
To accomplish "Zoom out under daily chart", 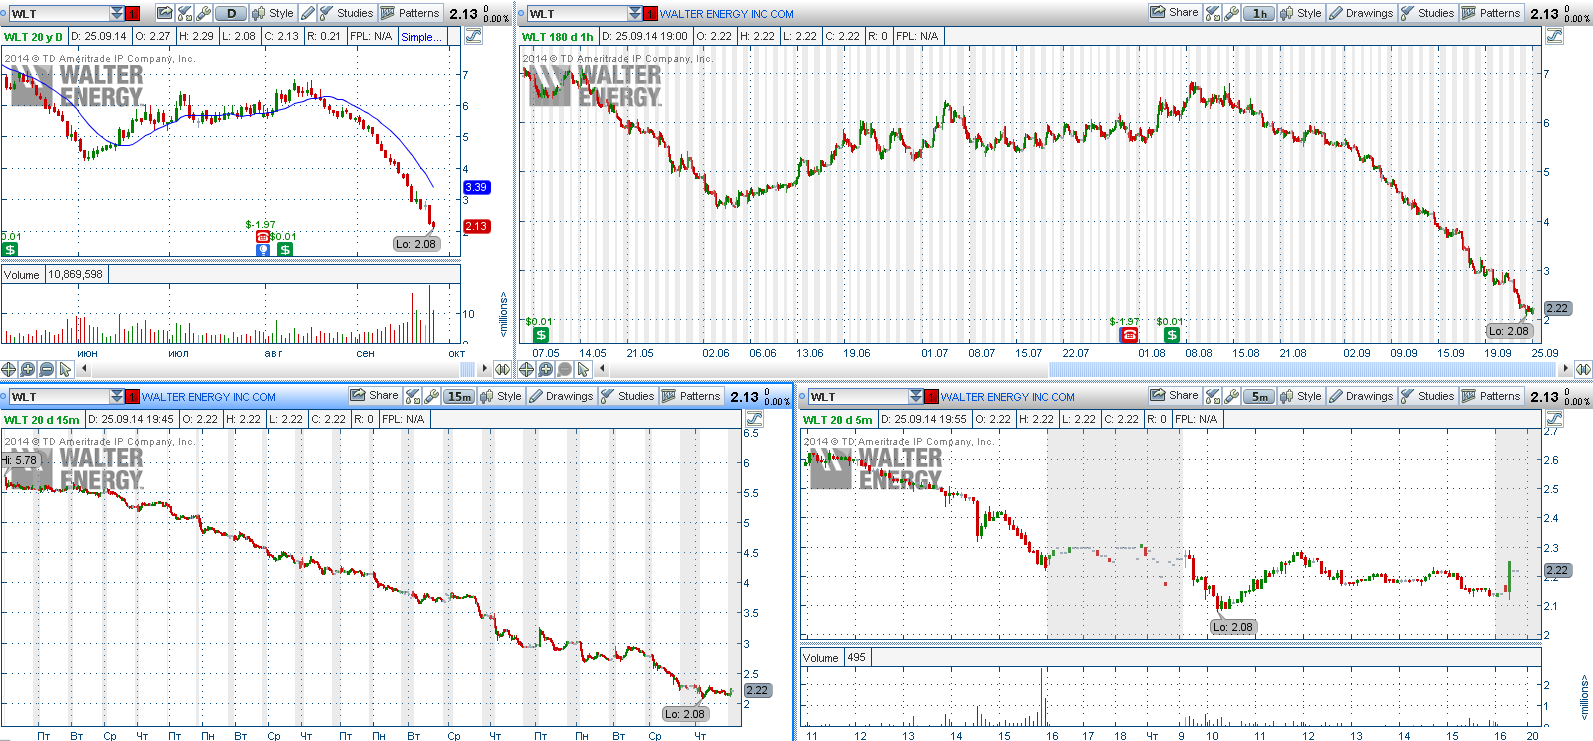I will coord(46,369).
